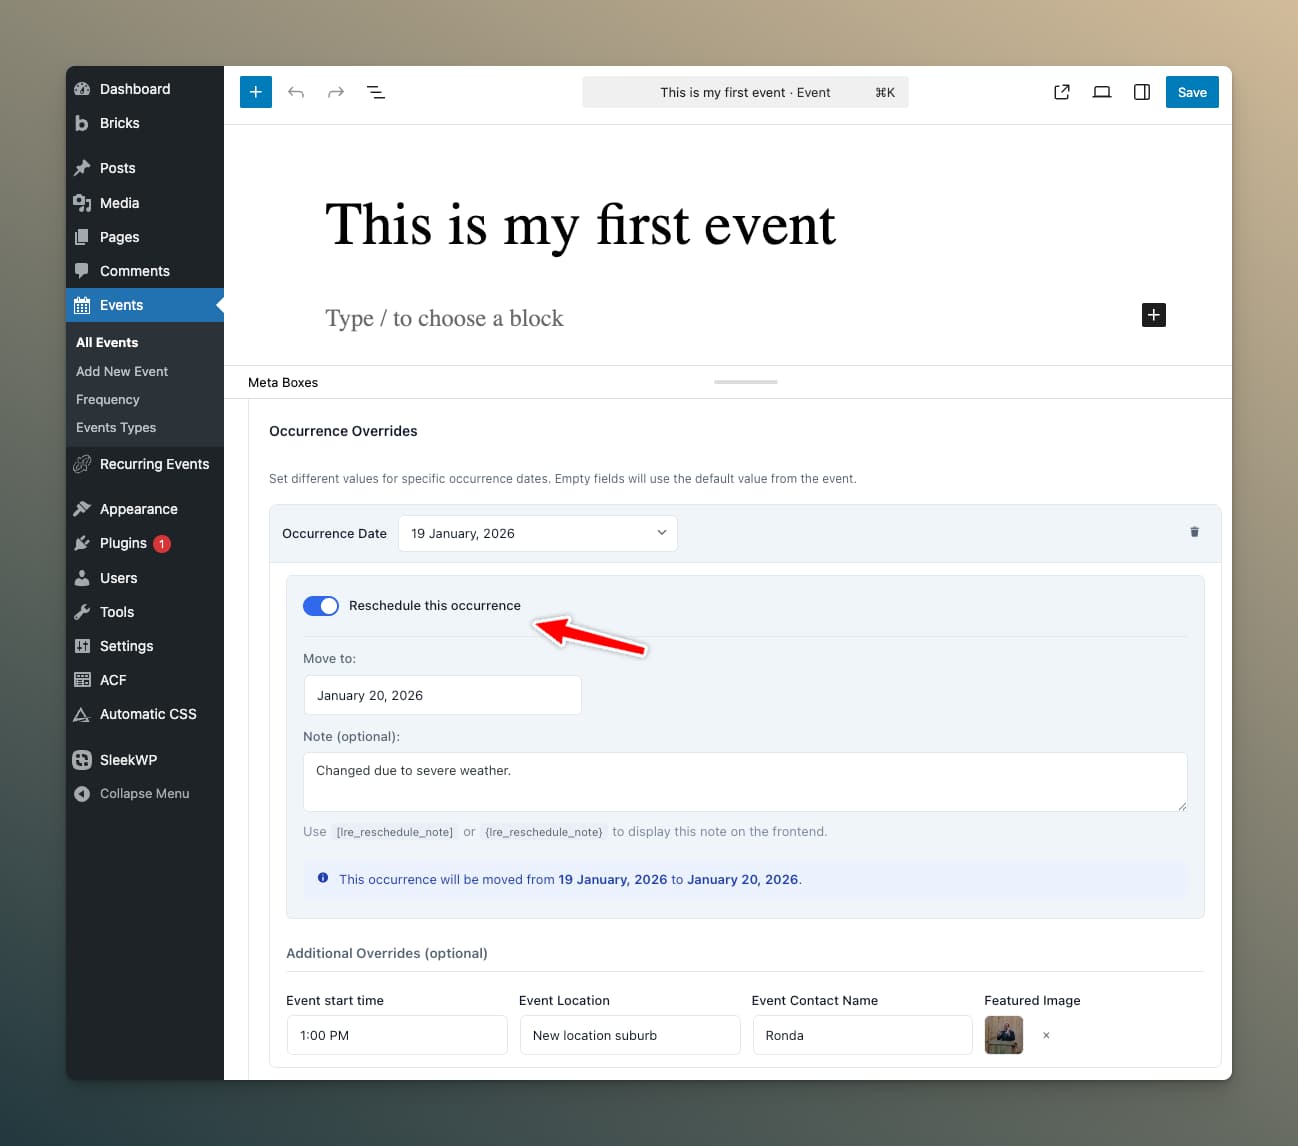
Task: Click the Undo arrow in toolbar
Action: point(296,92)
